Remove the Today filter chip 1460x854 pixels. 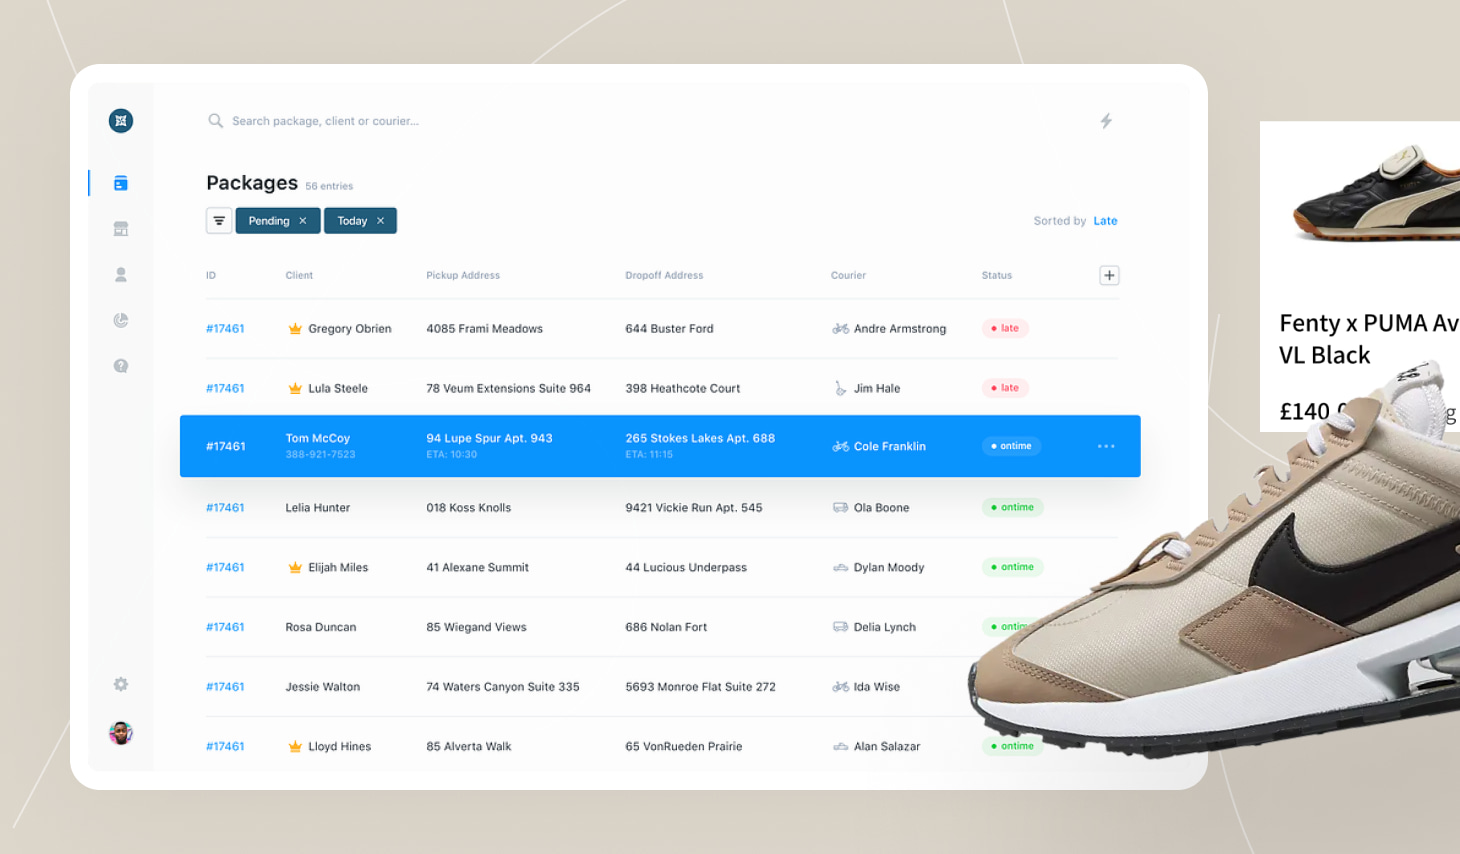(x=381, y=221)
